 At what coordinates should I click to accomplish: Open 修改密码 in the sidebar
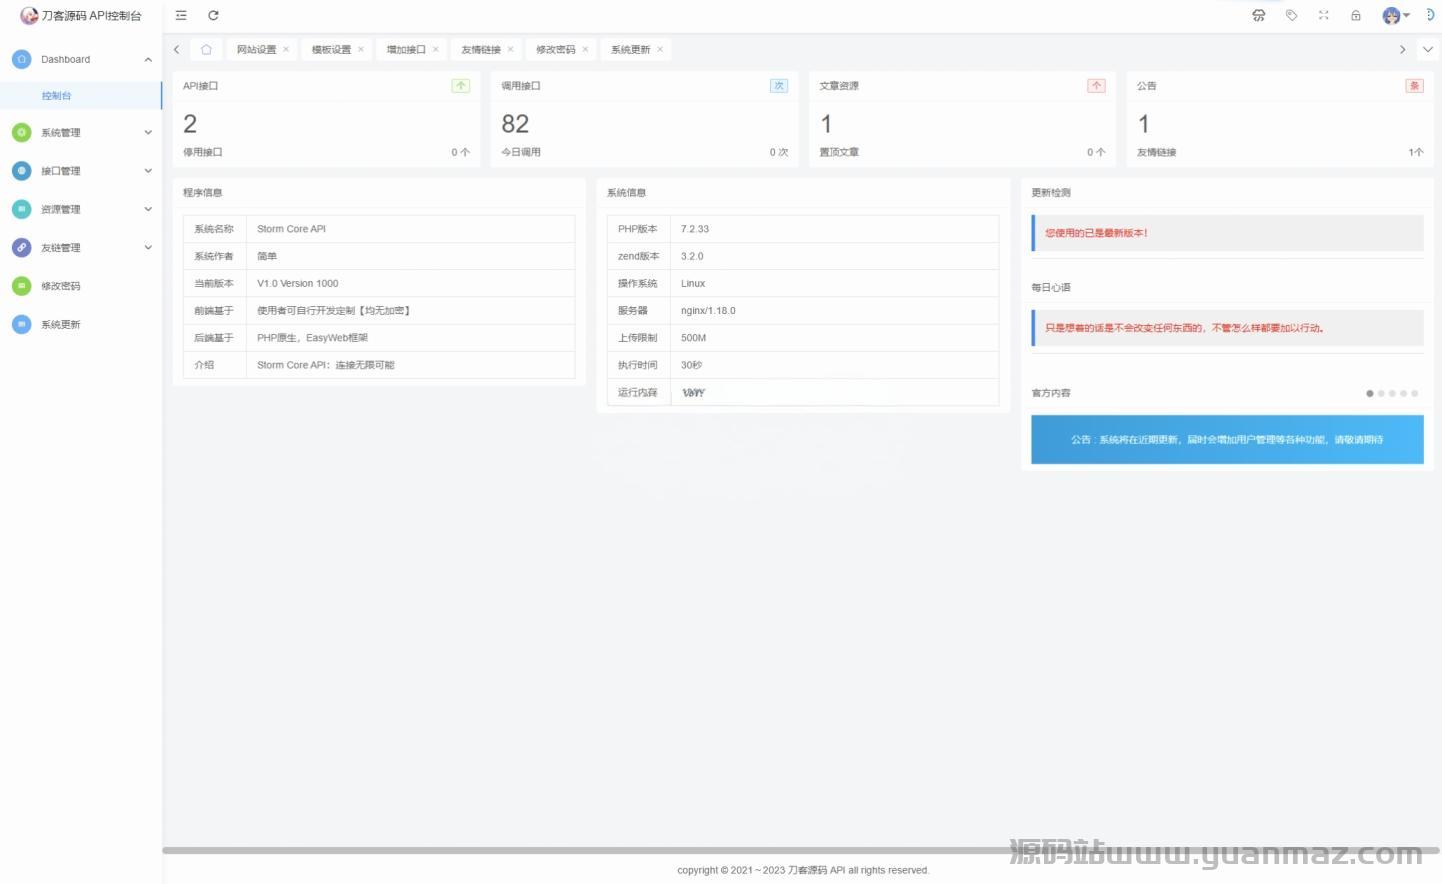tap(61, 286)
